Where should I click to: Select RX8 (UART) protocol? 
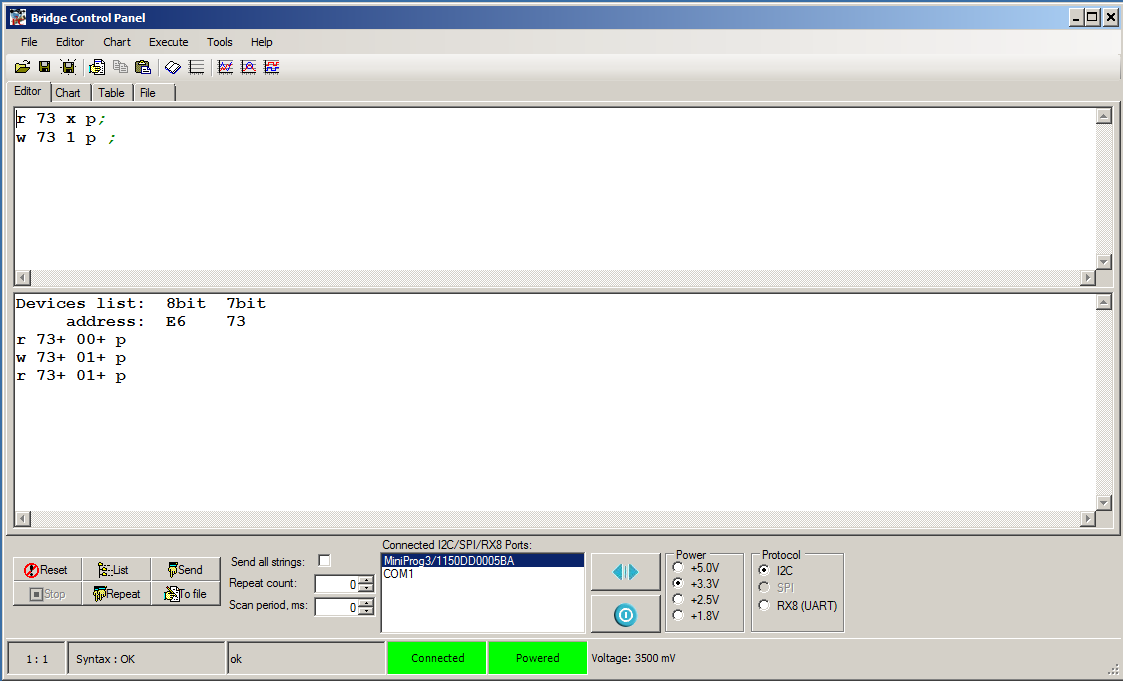pyautogui.click(x=764, y=605)
